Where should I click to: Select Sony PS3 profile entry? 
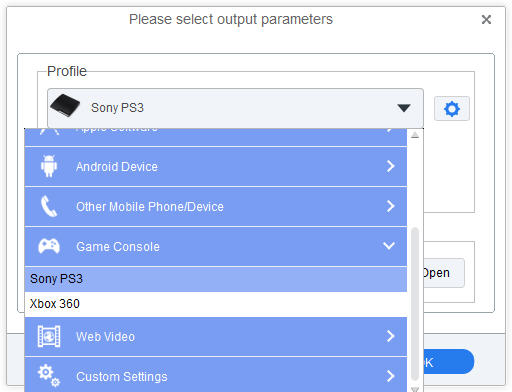point(216,279)
